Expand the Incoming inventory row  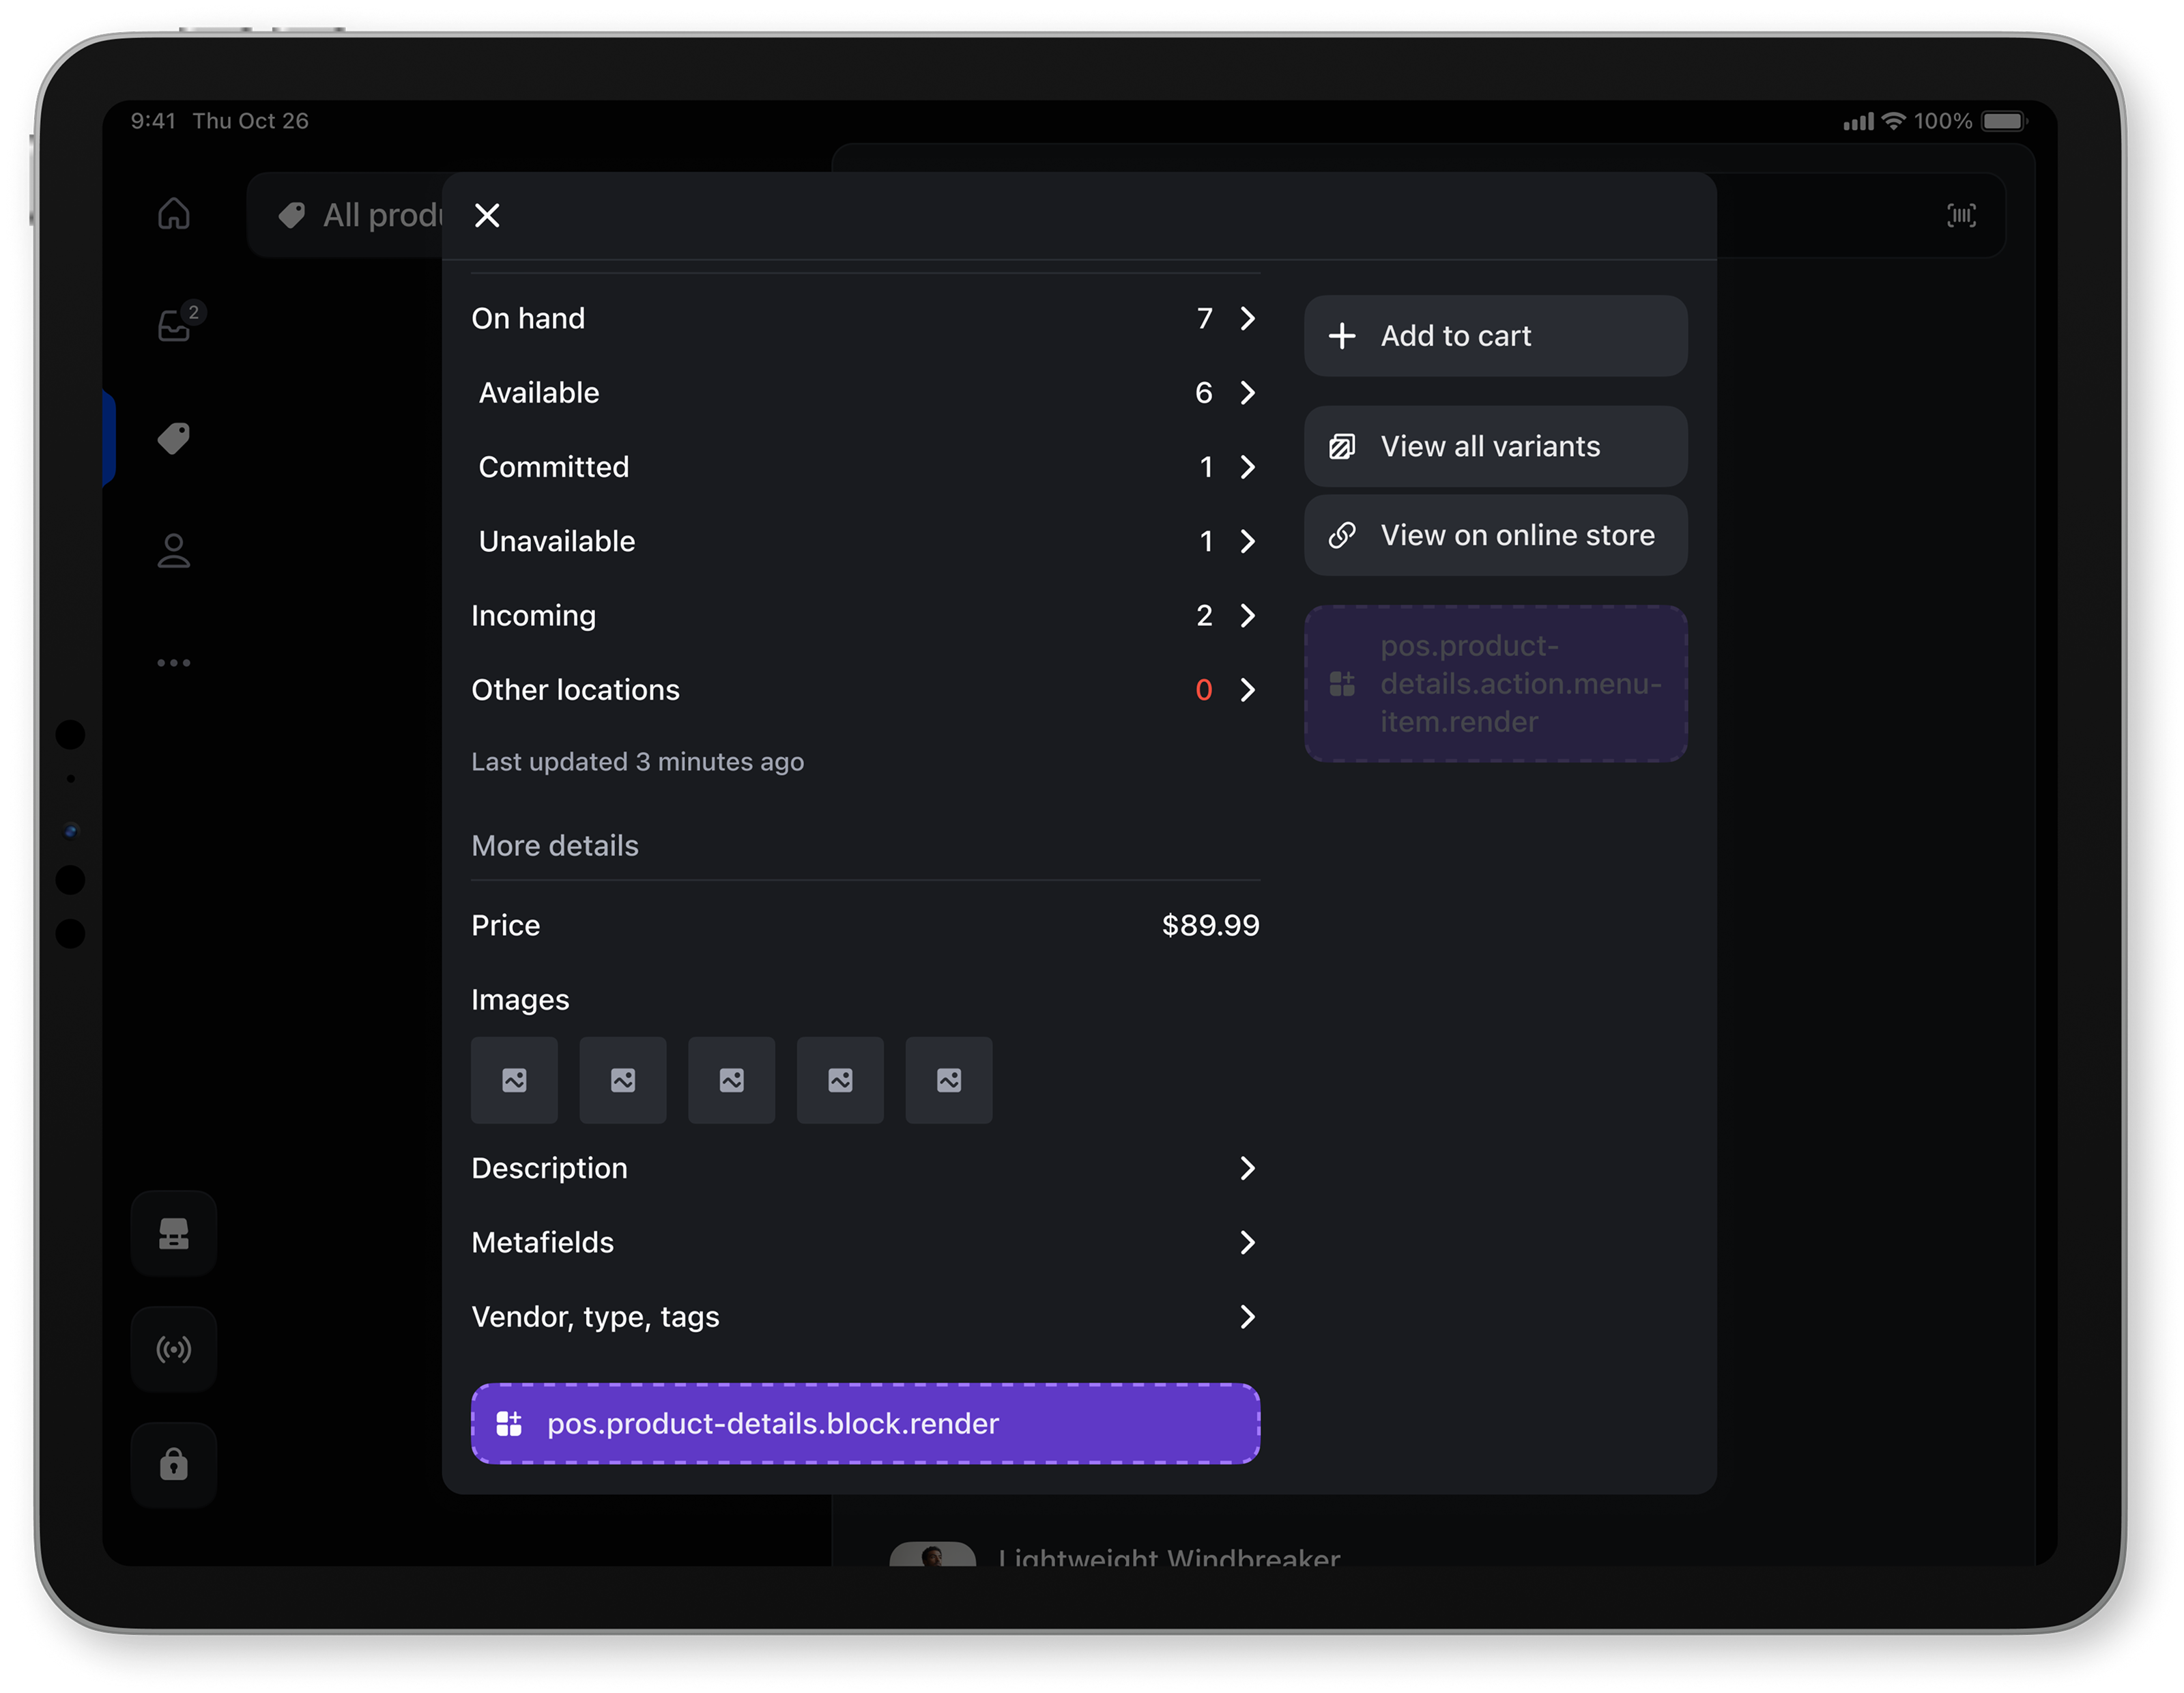pyautogui.click(x=865, y=615)
